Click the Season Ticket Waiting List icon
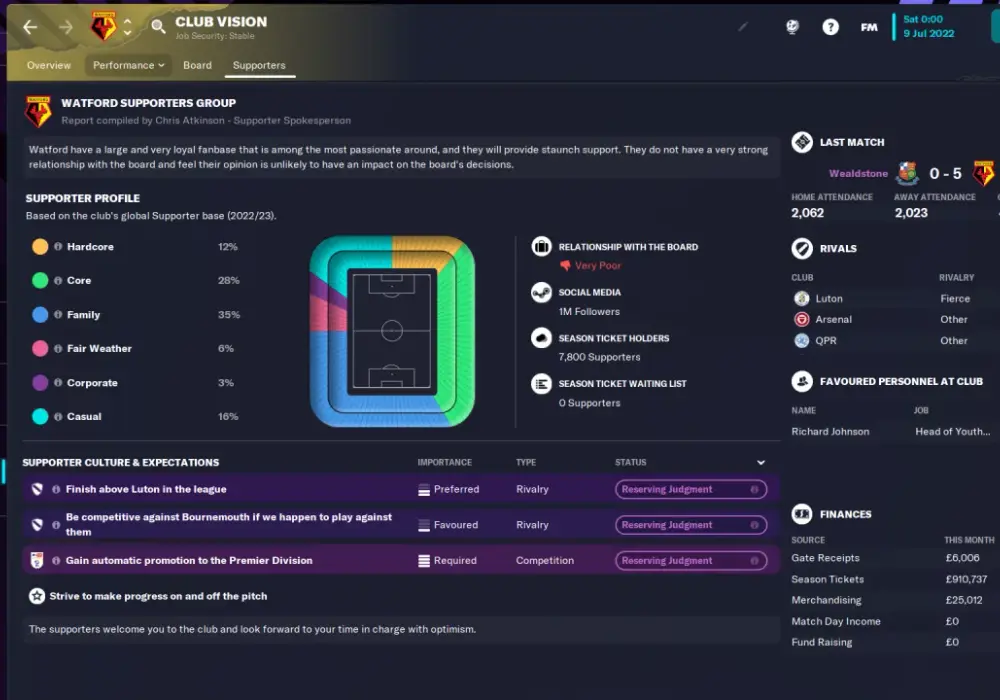The height and width of the screenshot is (700, 1000). click(x=541, y=384)
